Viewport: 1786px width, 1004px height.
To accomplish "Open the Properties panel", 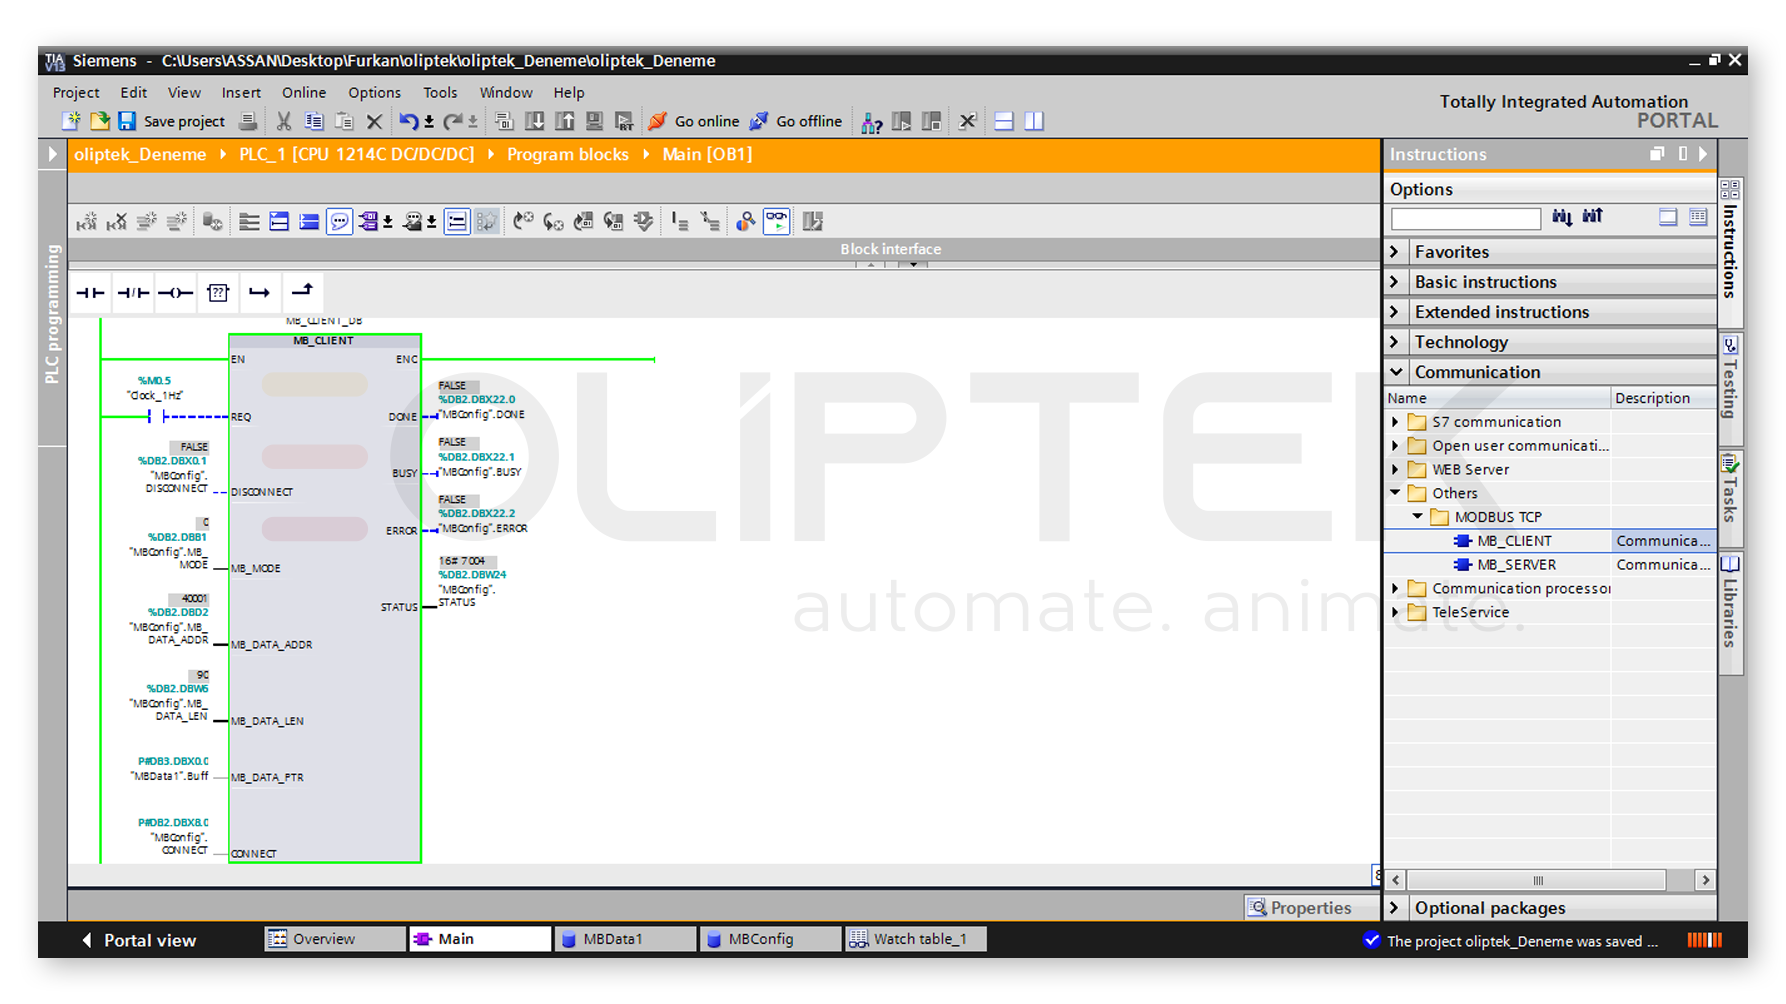I will click(x=1300, y=907).
